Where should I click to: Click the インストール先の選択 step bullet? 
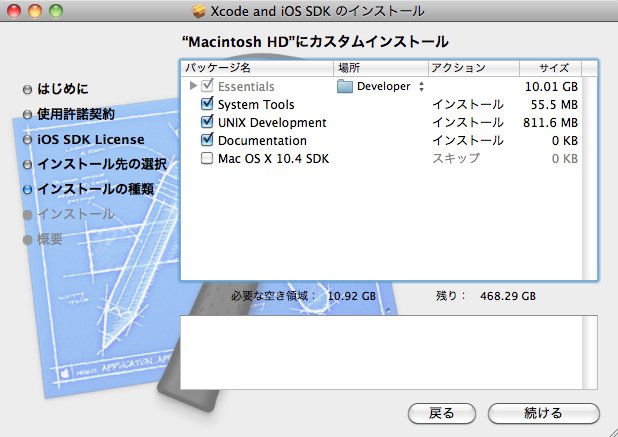coord(27,164)
